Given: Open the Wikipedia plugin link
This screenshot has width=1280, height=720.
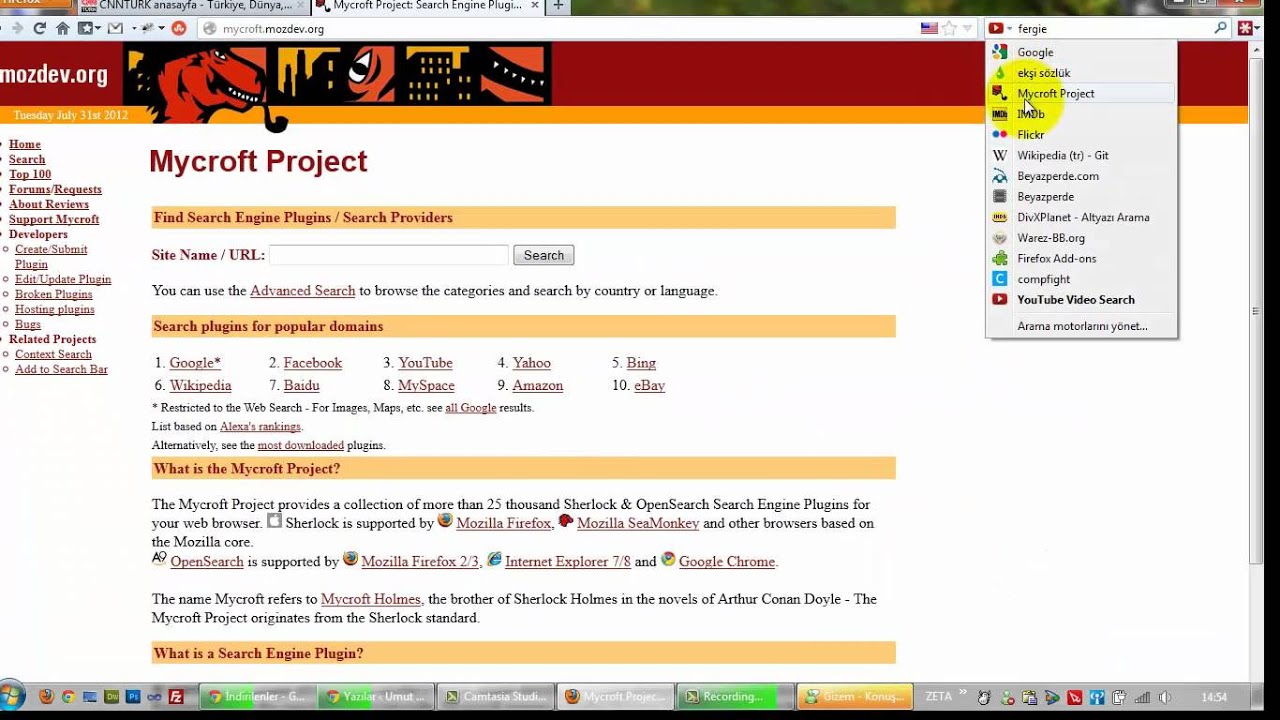Looking at the screenshot, I should (200, 386).
